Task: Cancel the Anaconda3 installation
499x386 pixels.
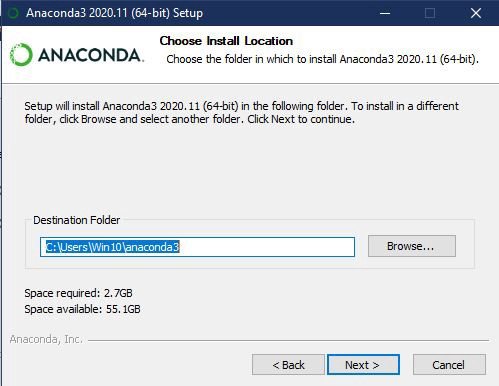Action: [x=449, y=365]
